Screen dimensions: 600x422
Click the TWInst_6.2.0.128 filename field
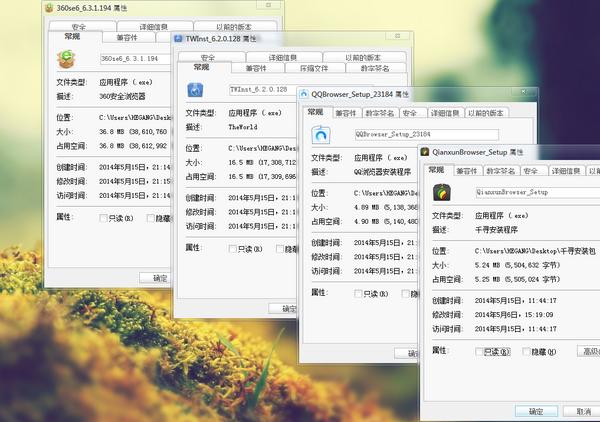pyautogui.click(x=263, y=90)
